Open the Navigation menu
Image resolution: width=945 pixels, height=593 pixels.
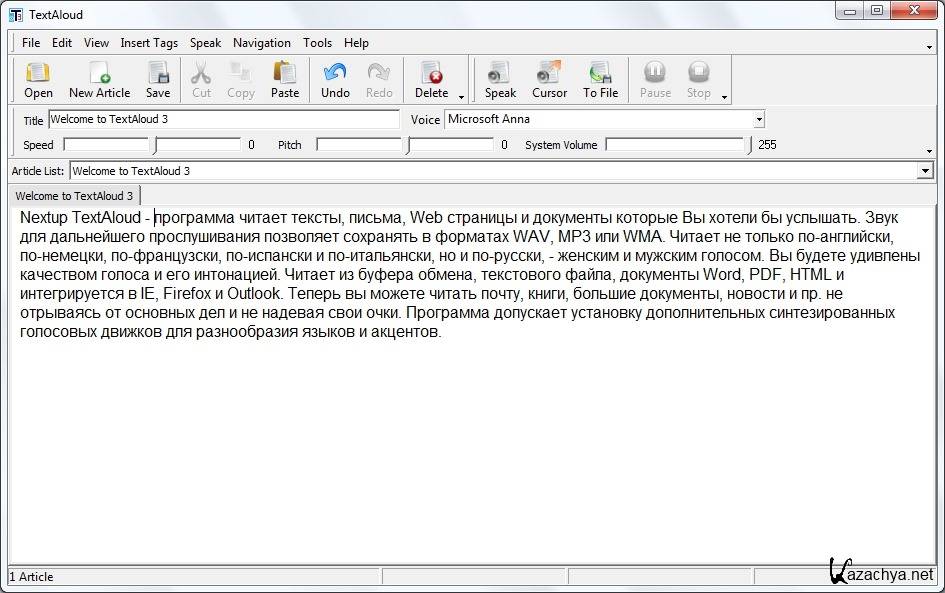pos(261,43)
